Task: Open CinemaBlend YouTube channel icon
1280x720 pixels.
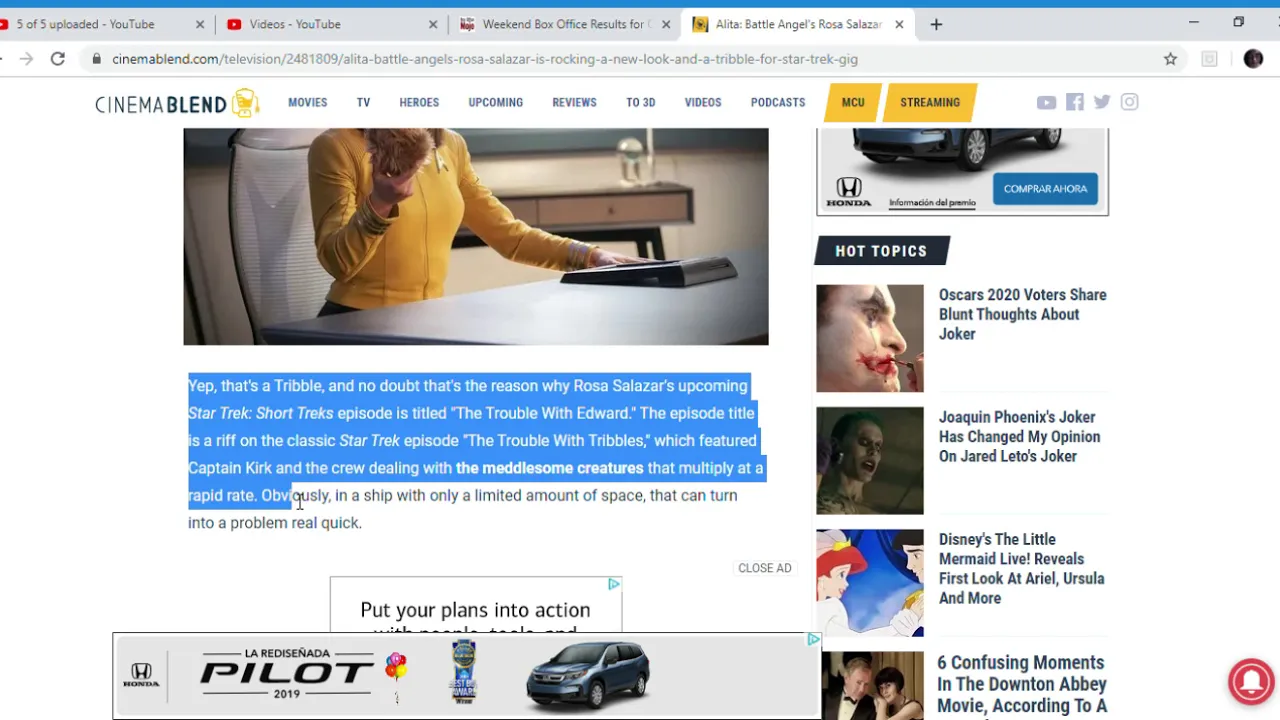Action: coord(1046,102)
